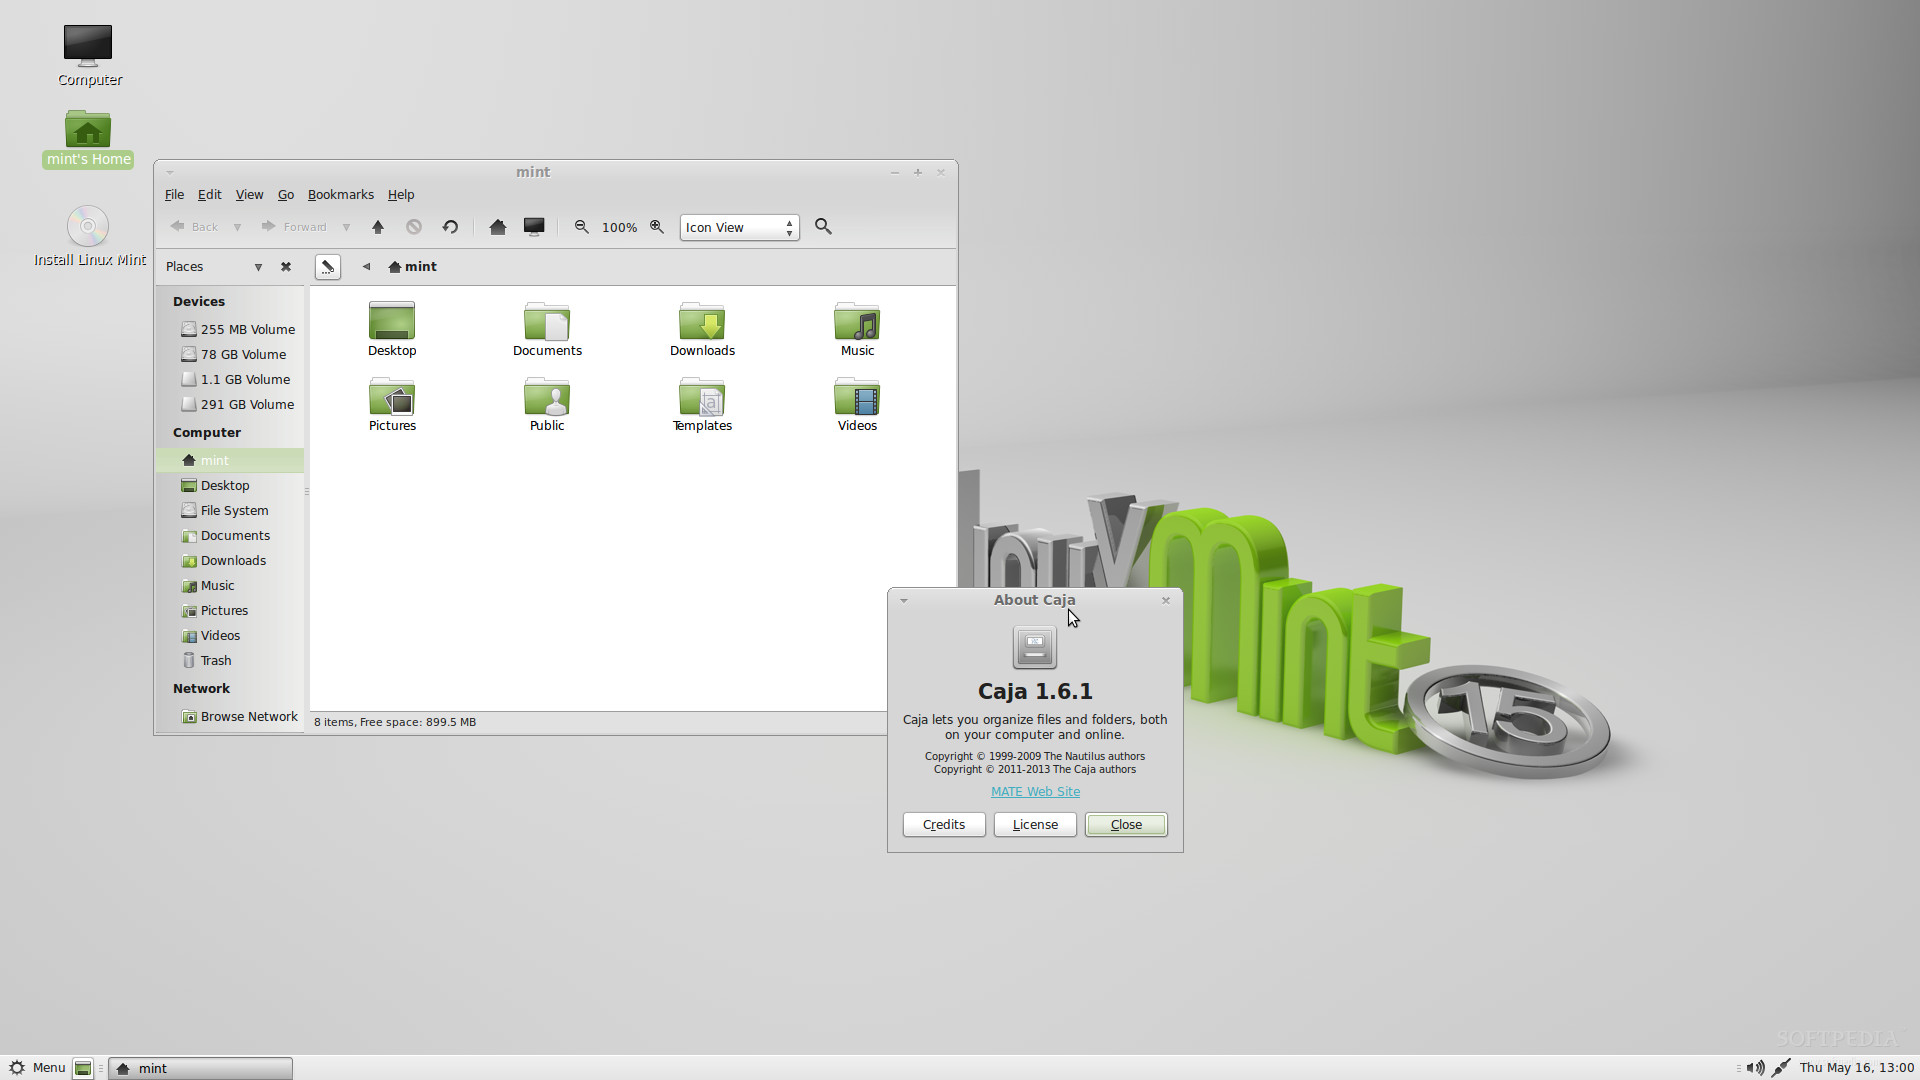Open the Help menu
Screen dimensions: 1920x1080
pyautogui.click(x=401, y=195)
